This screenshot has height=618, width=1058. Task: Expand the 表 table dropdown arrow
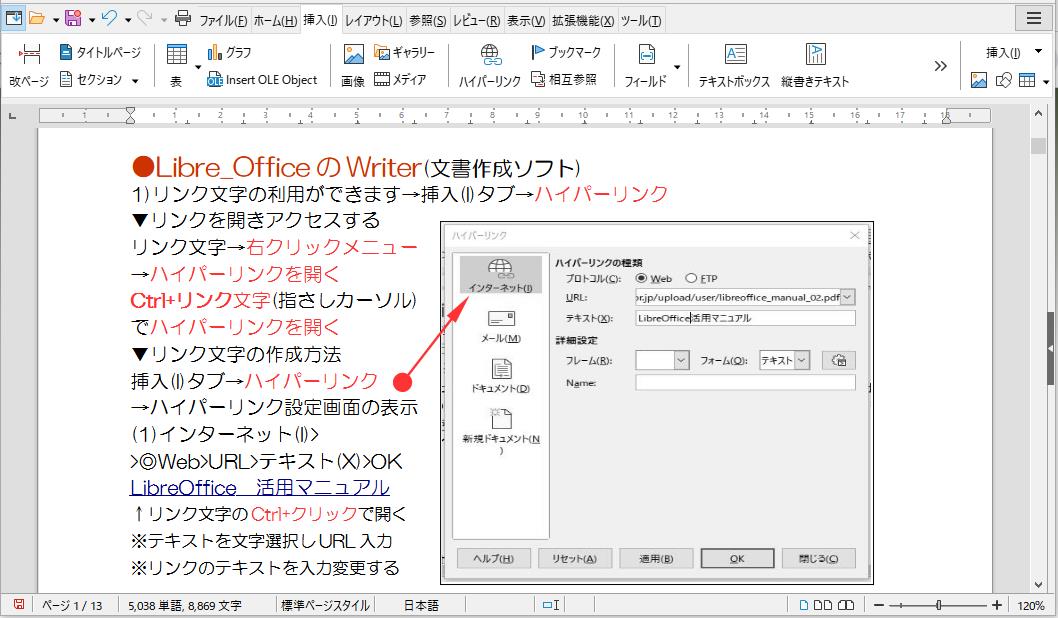(198, 67)
